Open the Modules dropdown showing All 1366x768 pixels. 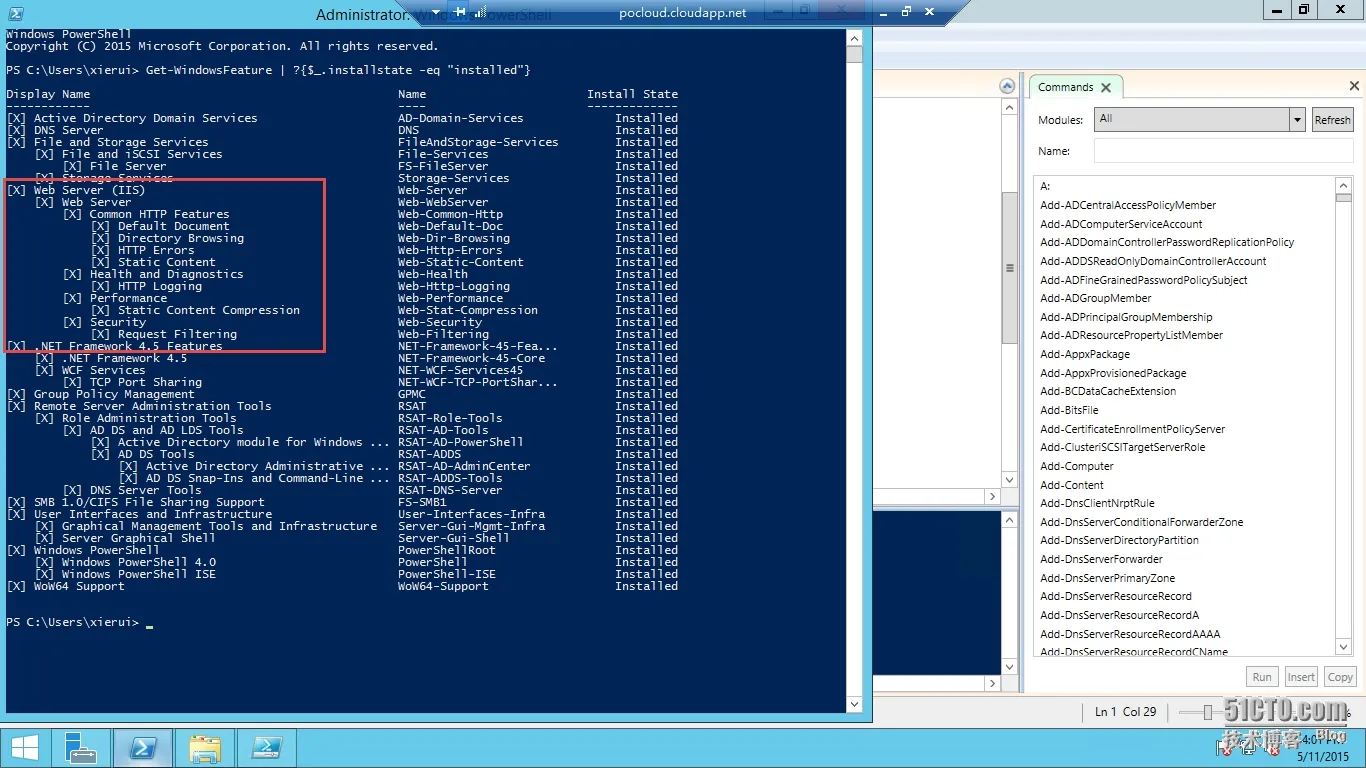point(1200,119)
